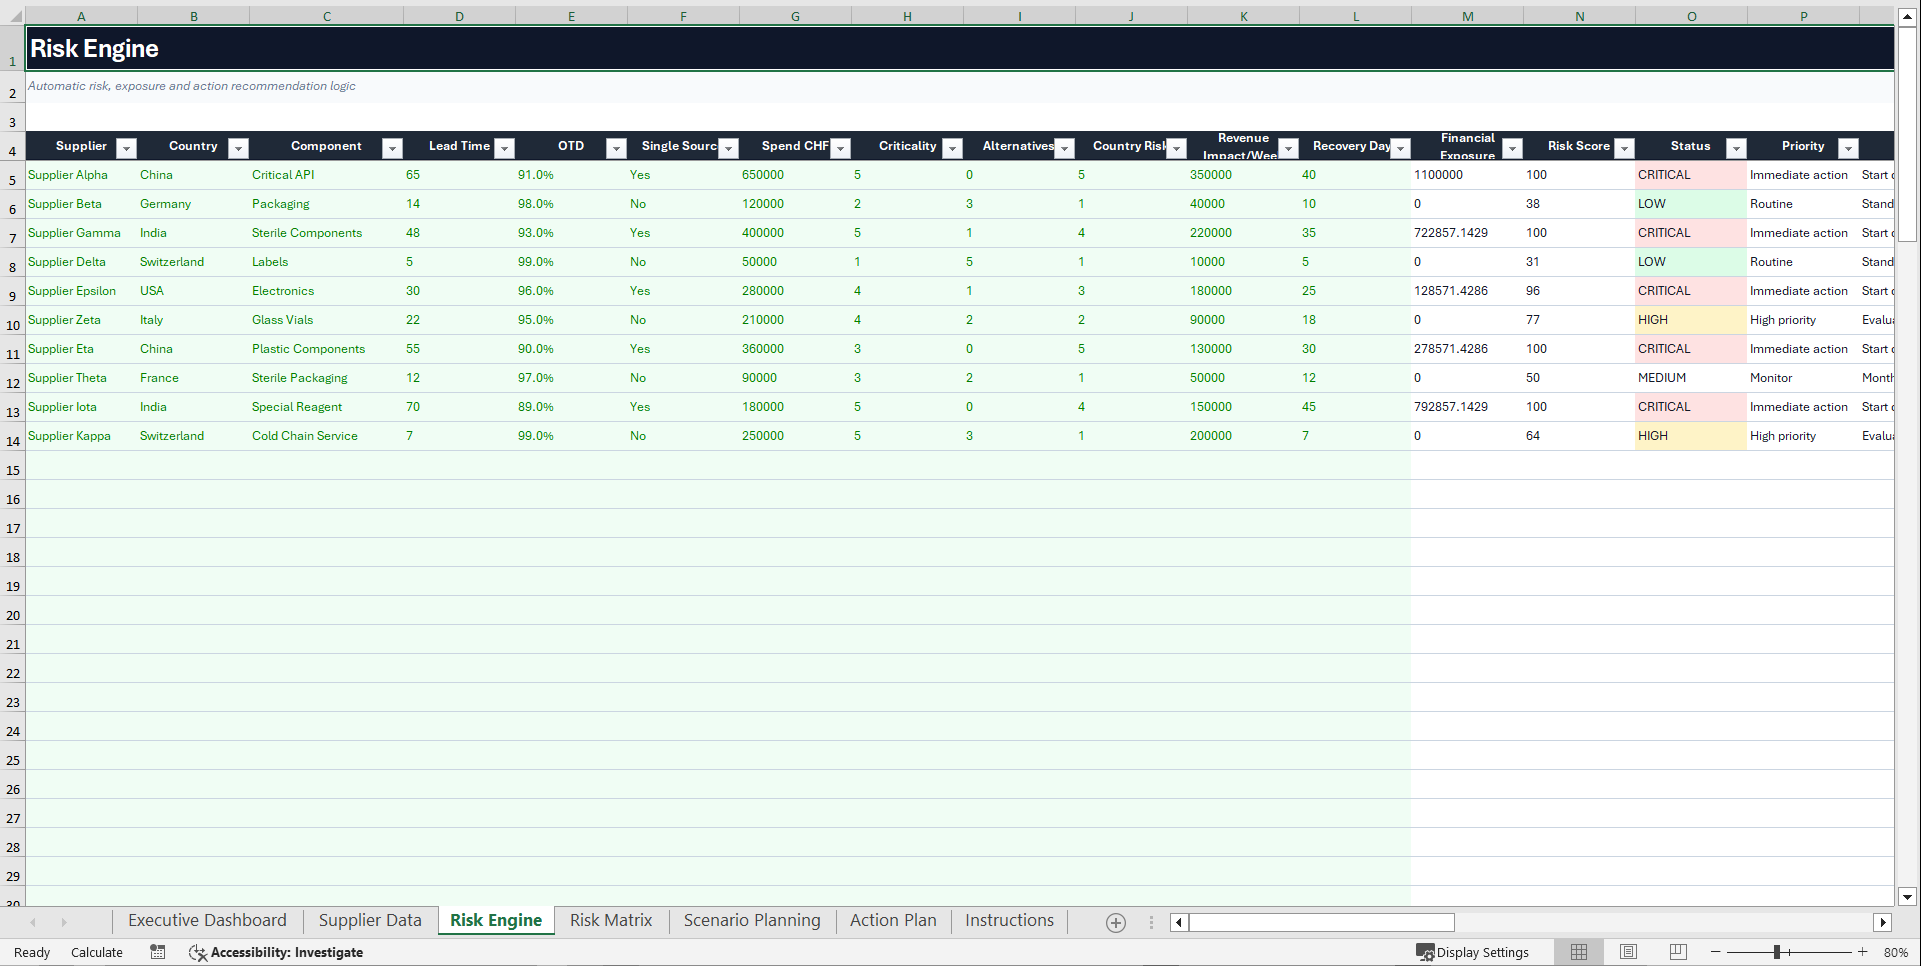Open the Single Source filter dropdown
Viewport: 1921px width, 966px height.
(729, 148)
